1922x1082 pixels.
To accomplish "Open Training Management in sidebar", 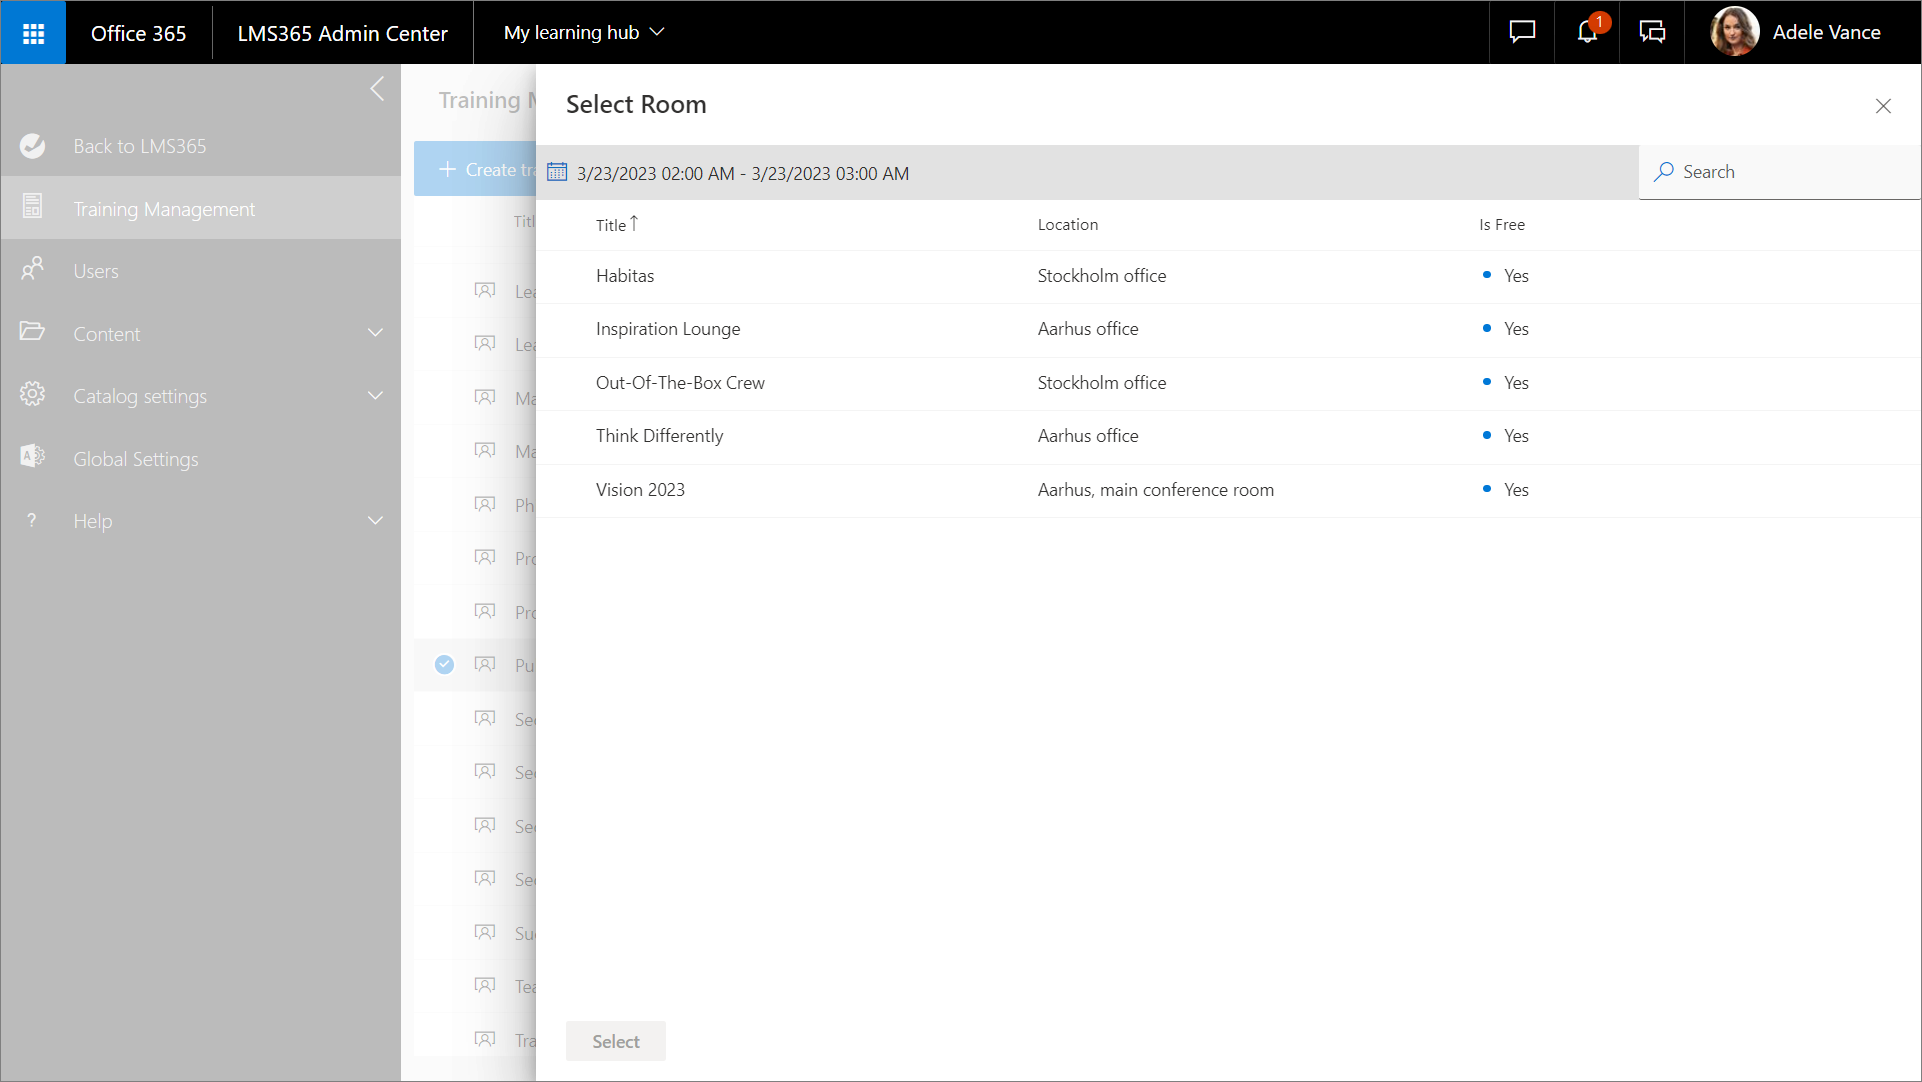I will coord(164,209).
